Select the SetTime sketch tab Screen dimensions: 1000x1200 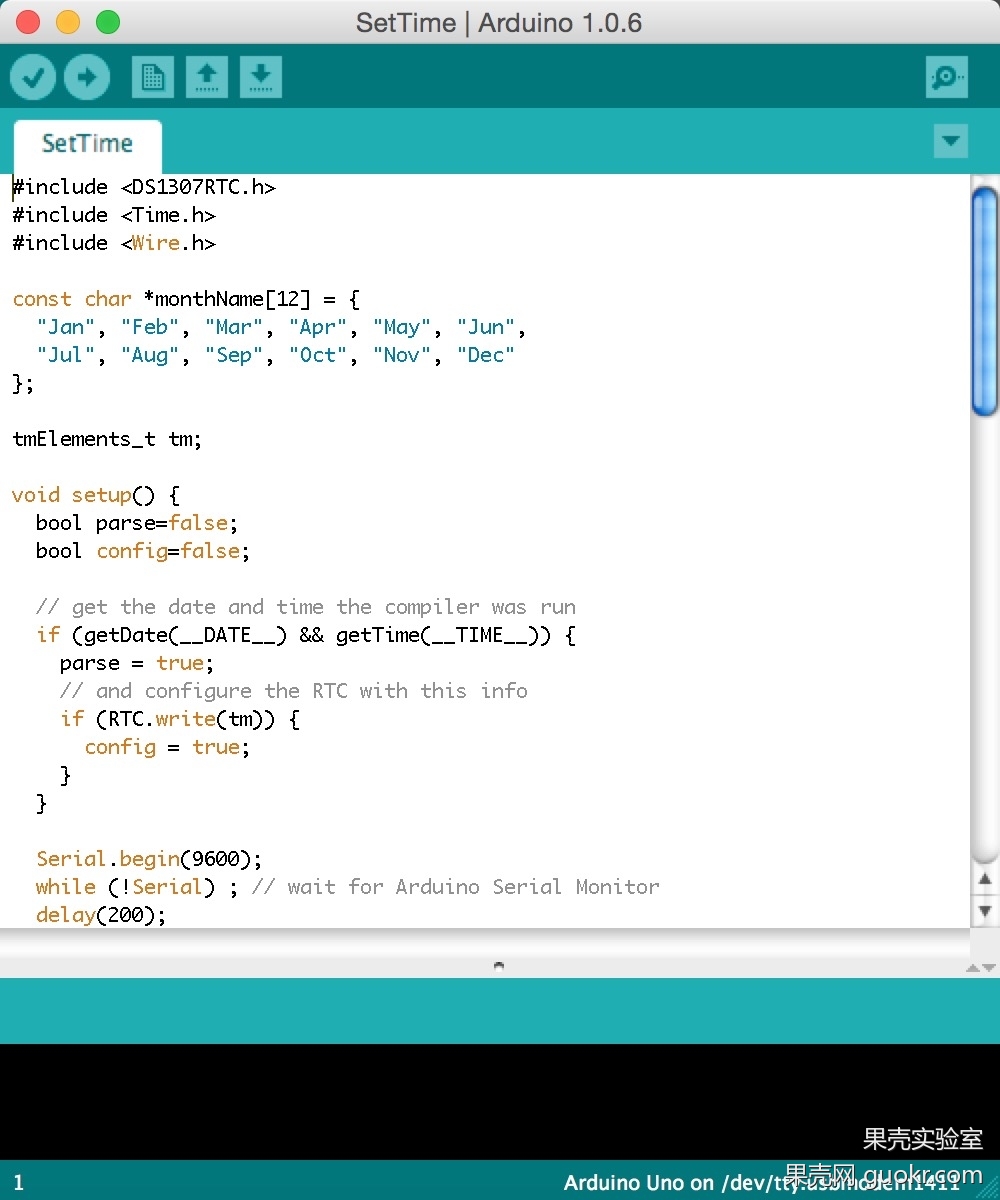[x=87, y=144]
